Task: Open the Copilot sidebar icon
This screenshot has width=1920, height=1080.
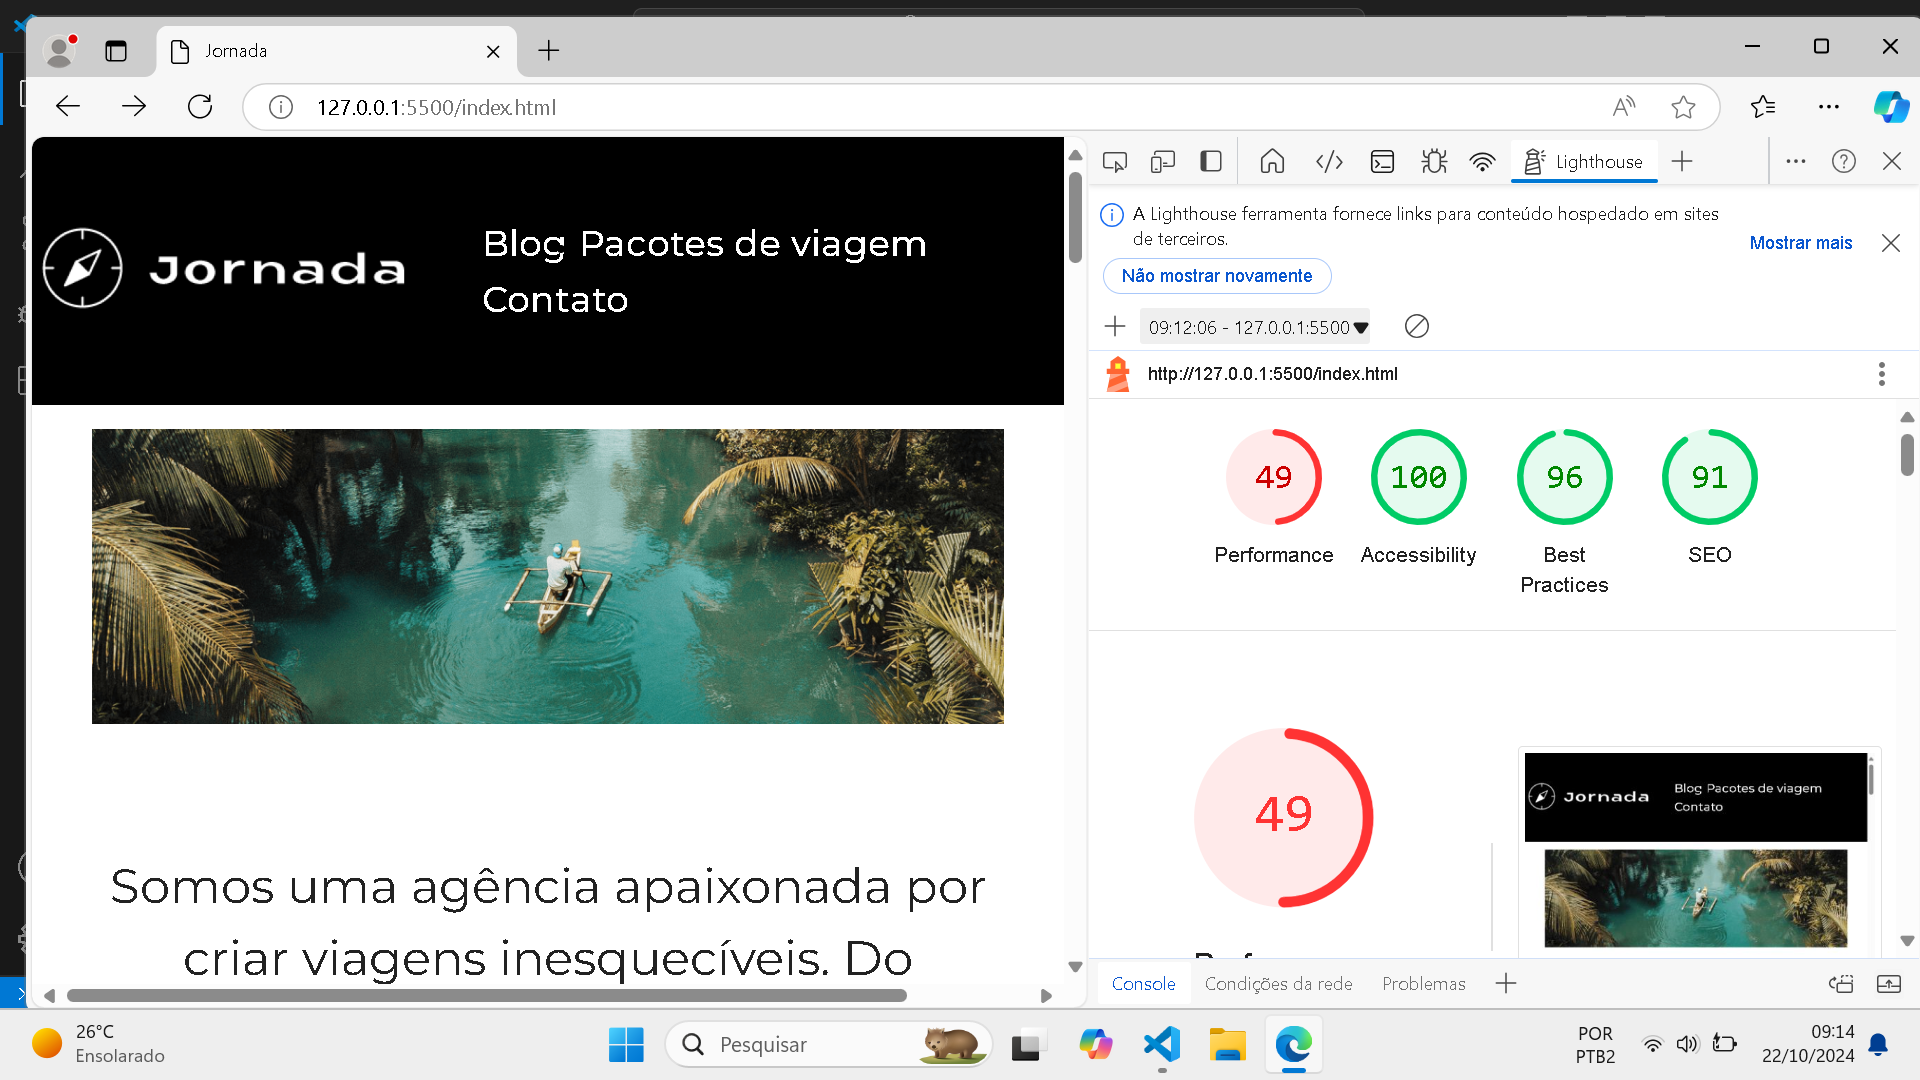Action: (x=1891, y=107)
